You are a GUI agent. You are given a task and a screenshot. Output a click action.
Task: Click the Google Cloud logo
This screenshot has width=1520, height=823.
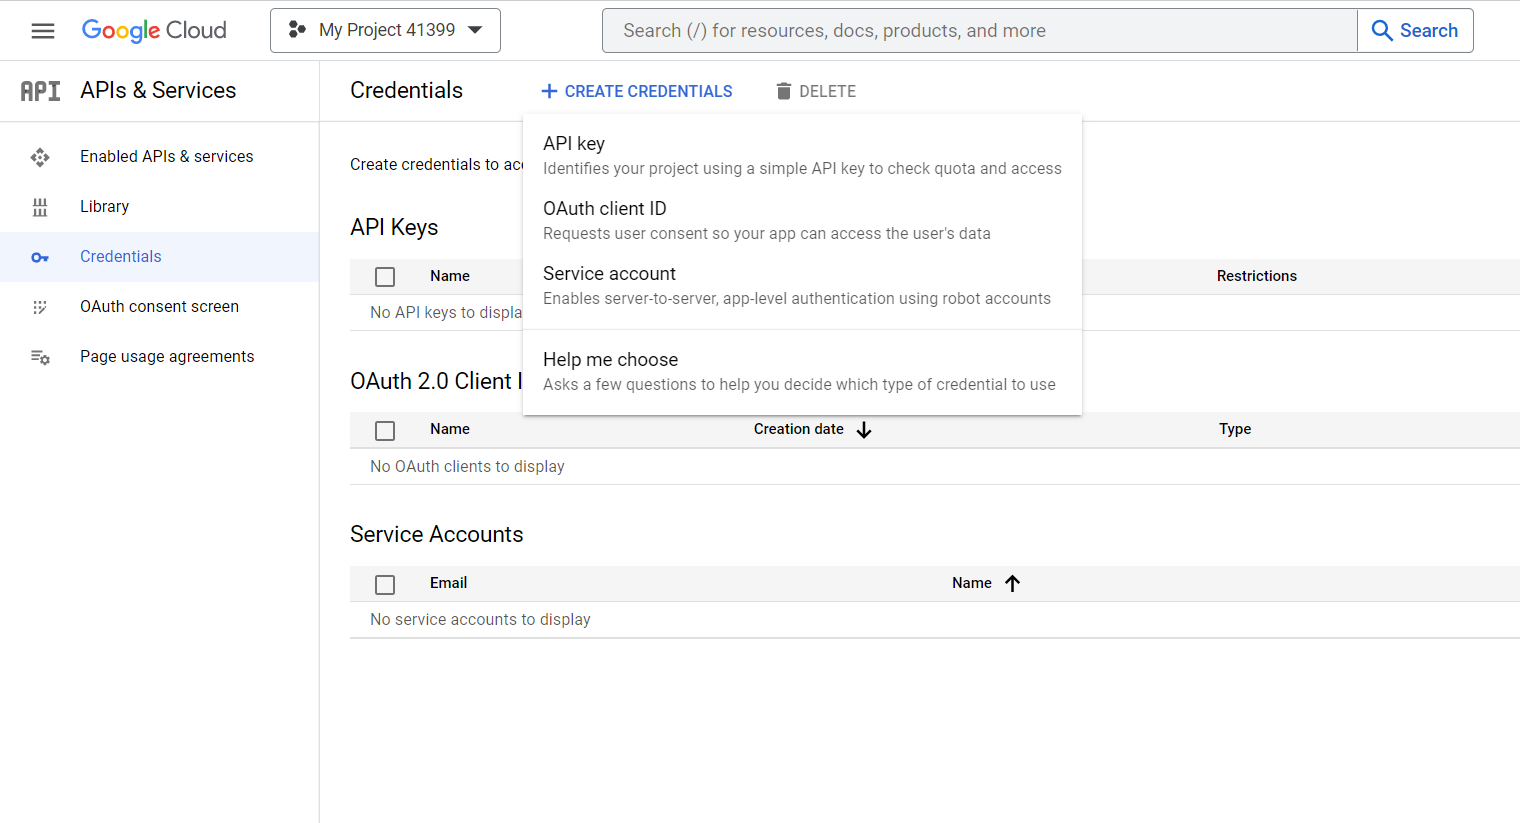(x=154, y=31)
